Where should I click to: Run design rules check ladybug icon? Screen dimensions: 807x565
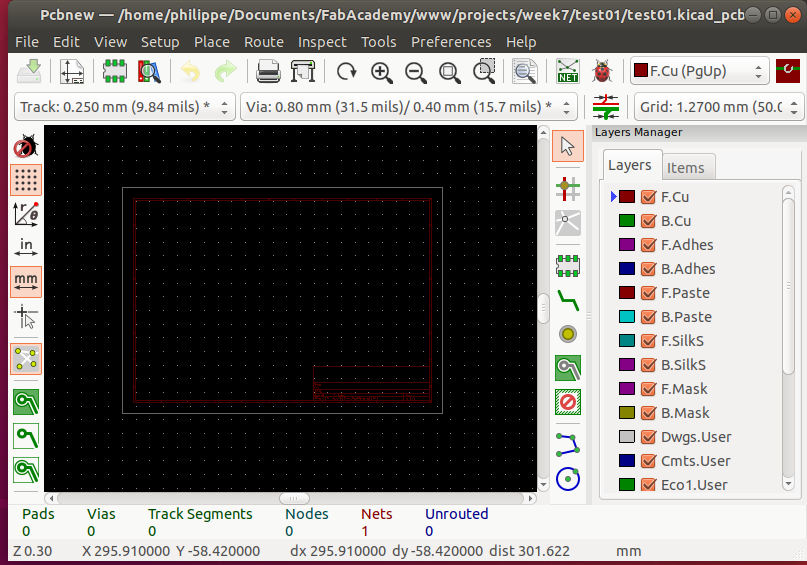[602, 71]
